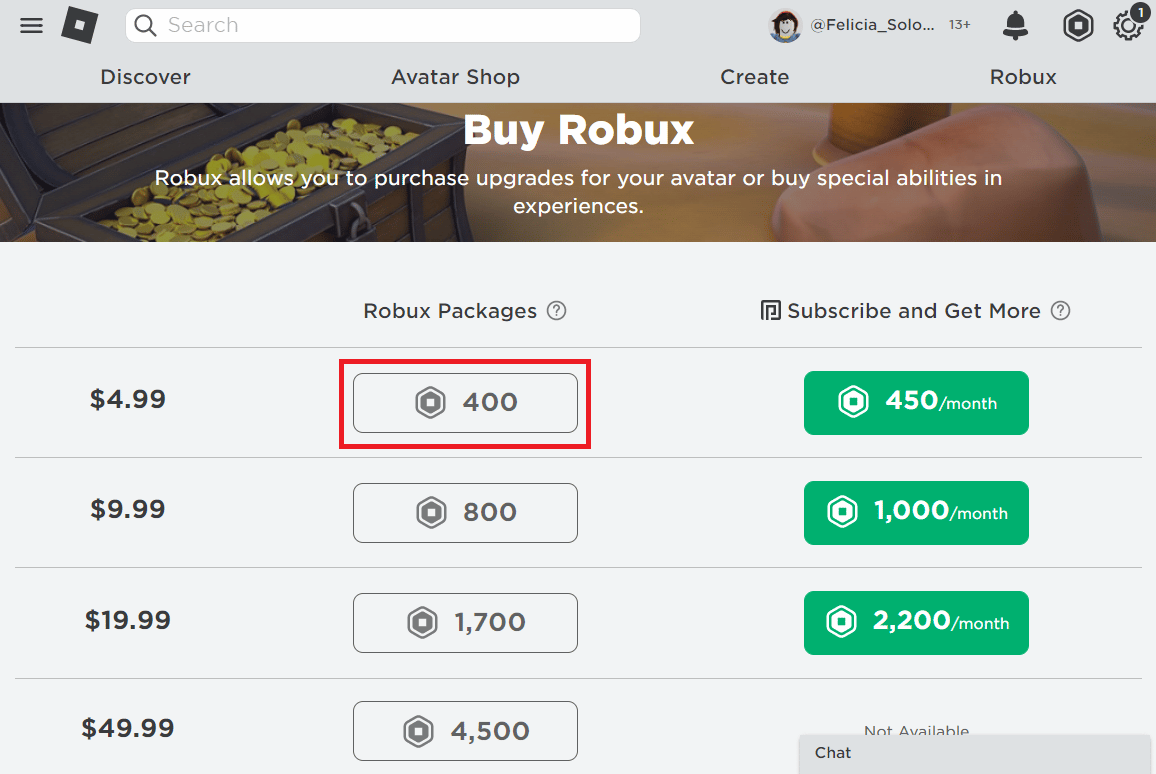
Task: Buy the highlighted 400 Robux package
Action: (465, 402)
